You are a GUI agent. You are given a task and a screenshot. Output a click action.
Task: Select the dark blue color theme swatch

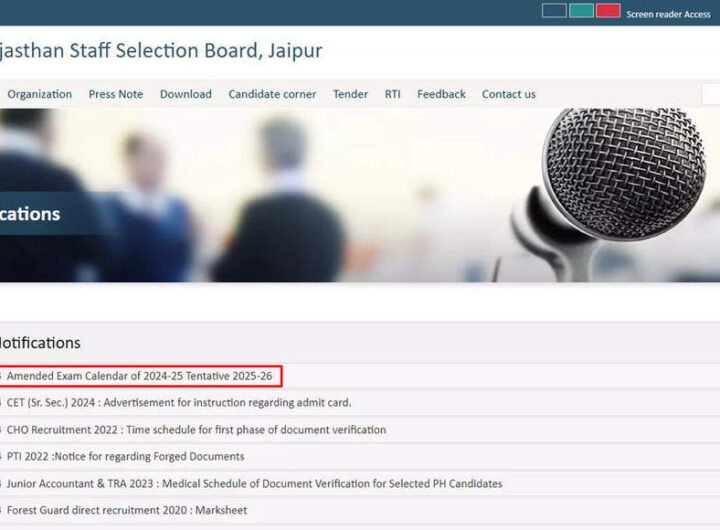tap(554, 11)
